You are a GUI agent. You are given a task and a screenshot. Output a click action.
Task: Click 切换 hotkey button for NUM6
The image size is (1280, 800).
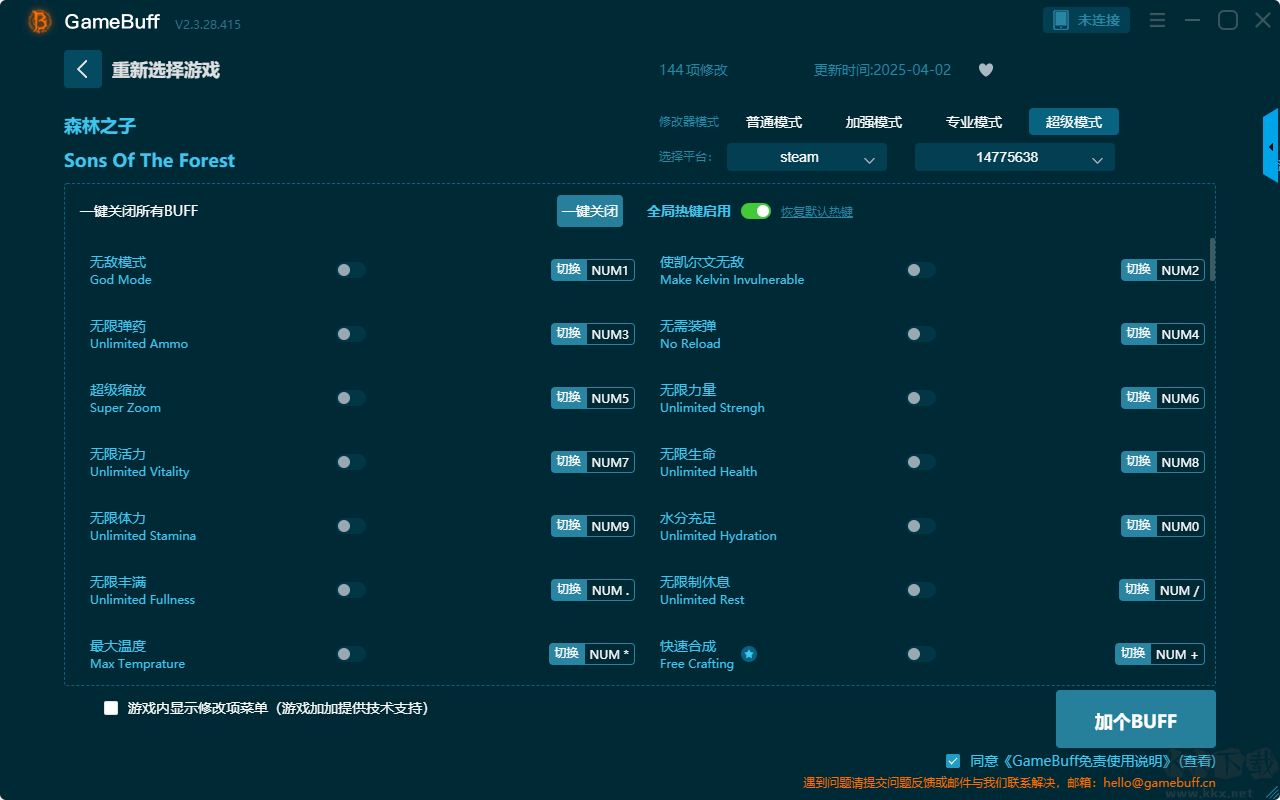click(x=1139, y=398)
